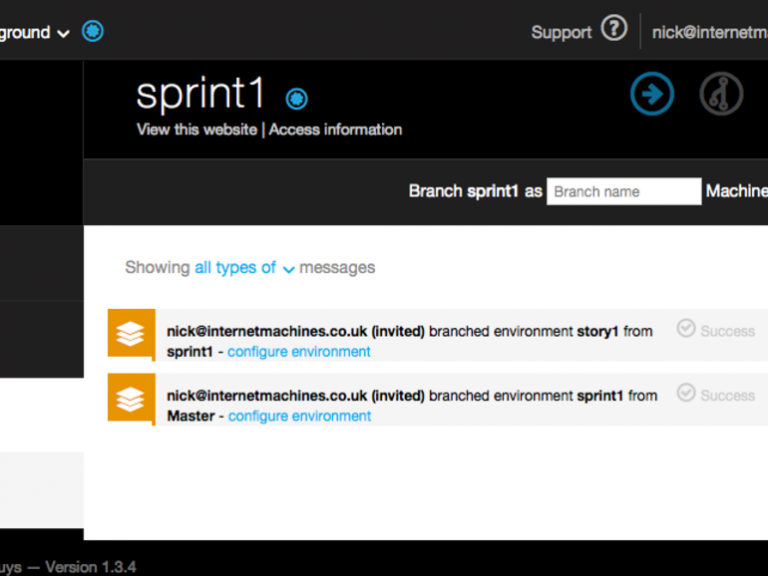Open configure environment link in story1 message
Viewport: 768px width, 576px height.
pyautogui.click(x=299, y=352)
